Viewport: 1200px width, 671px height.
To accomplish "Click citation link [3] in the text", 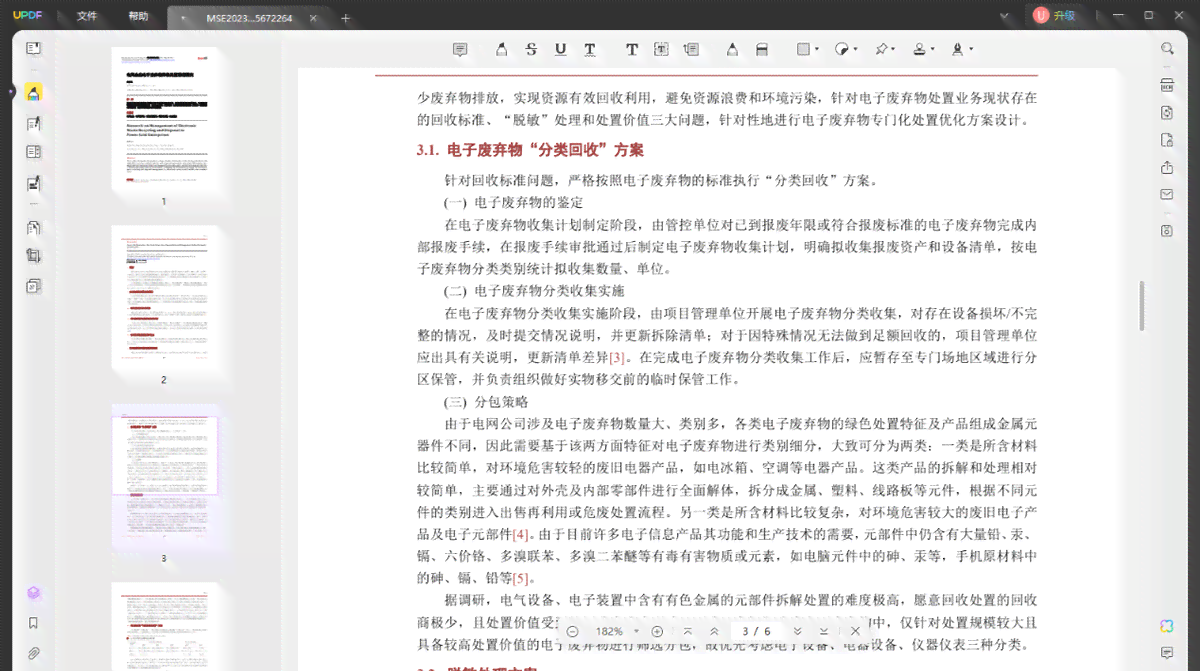I will coord(618,357).
